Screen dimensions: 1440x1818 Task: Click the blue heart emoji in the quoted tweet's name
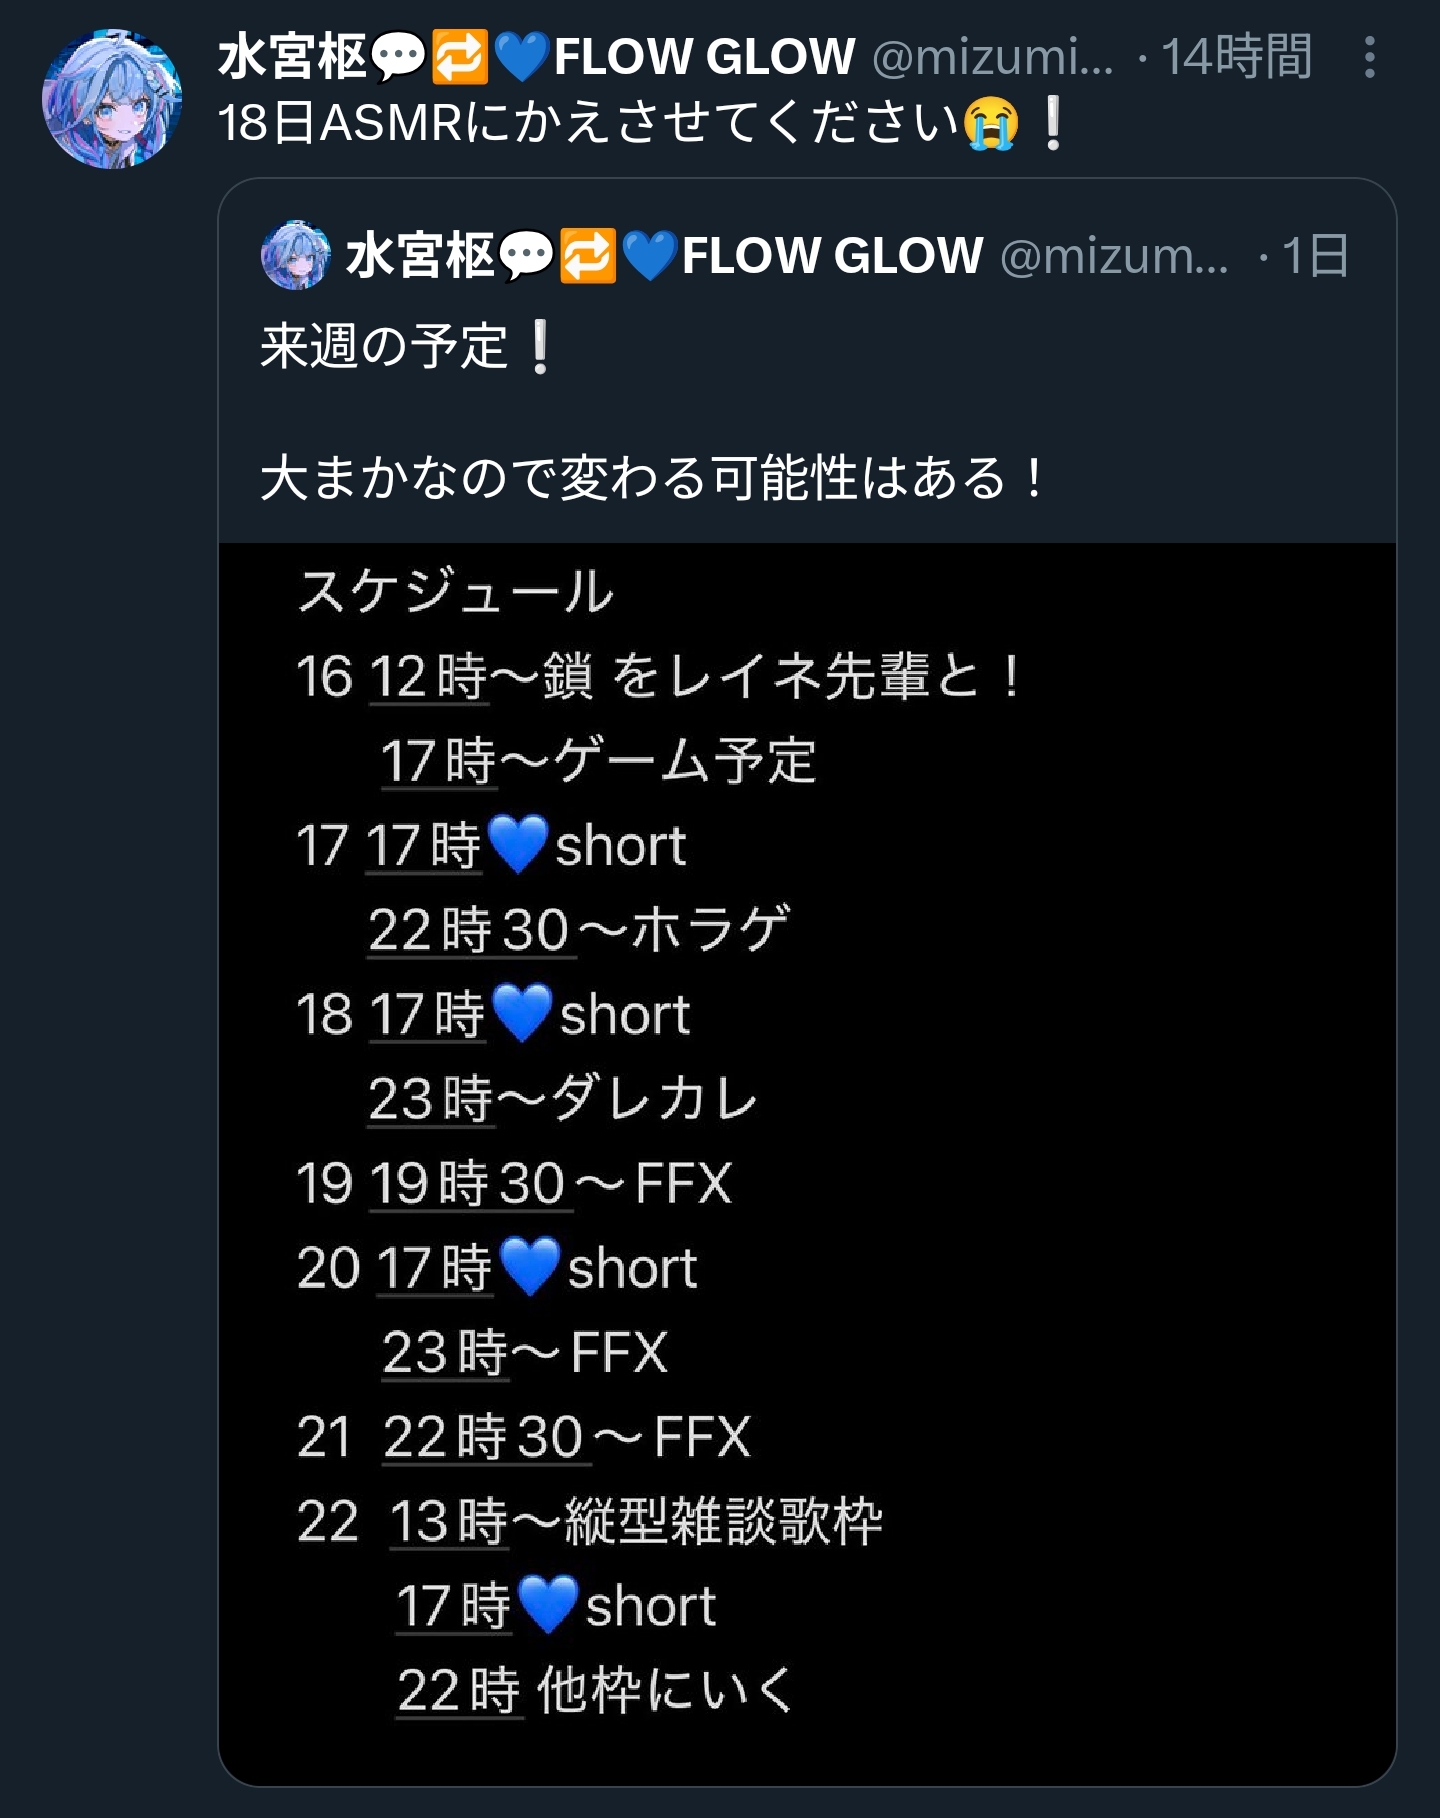(x=650, y=256)
